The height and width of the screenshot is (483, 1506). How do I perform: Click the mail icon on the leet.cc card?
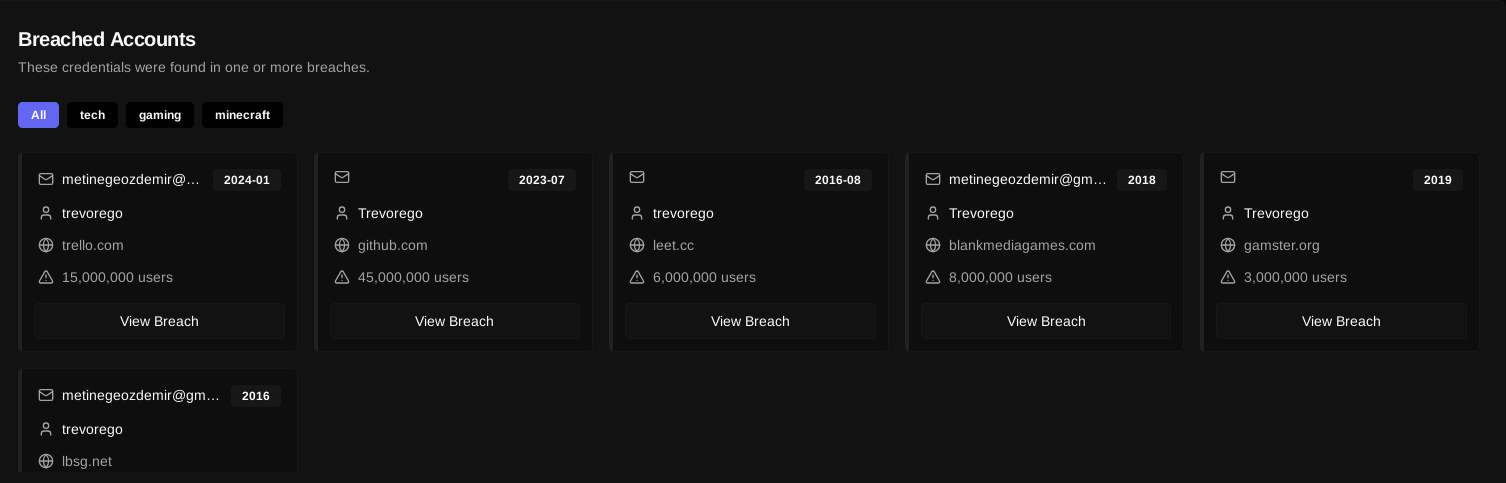pos(637,177)
